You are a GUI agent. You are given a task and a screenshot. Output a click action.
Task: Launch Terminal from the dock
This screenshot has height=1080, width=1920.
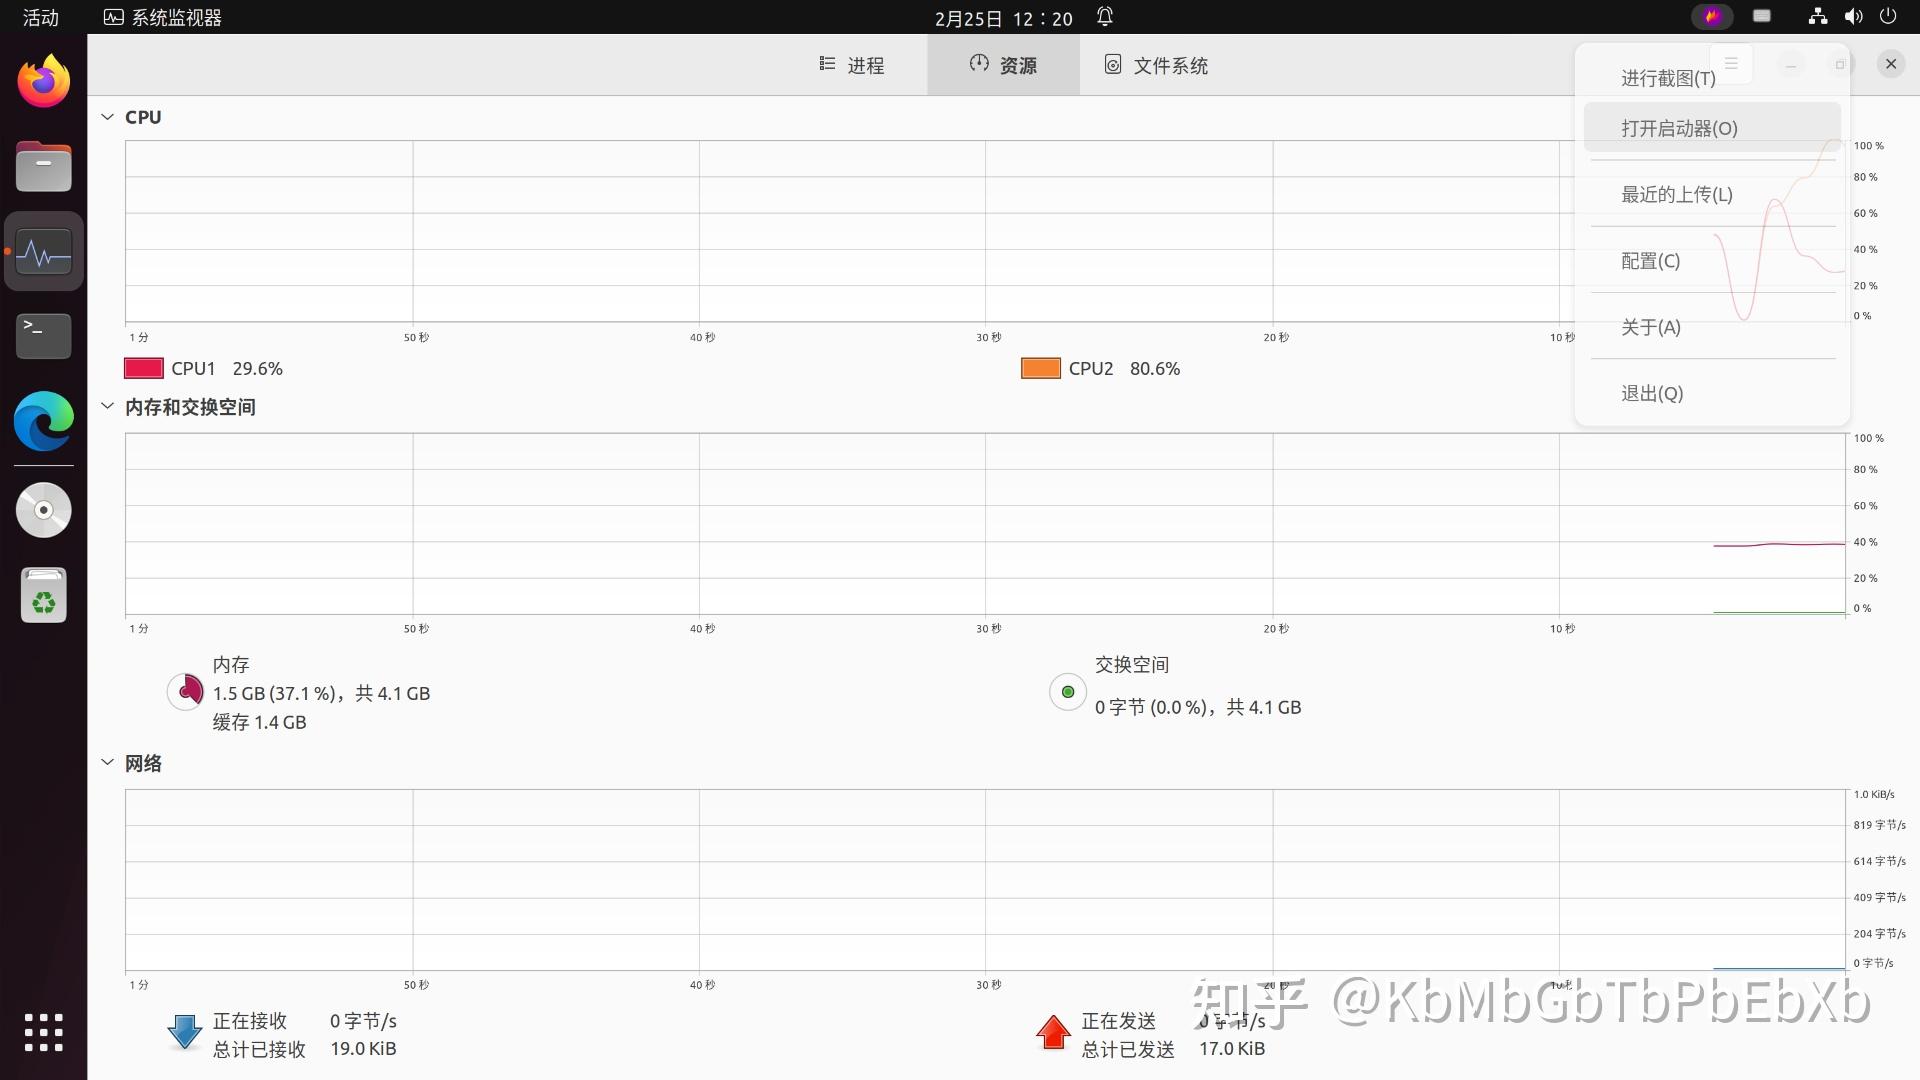click(x=44, y=335)
